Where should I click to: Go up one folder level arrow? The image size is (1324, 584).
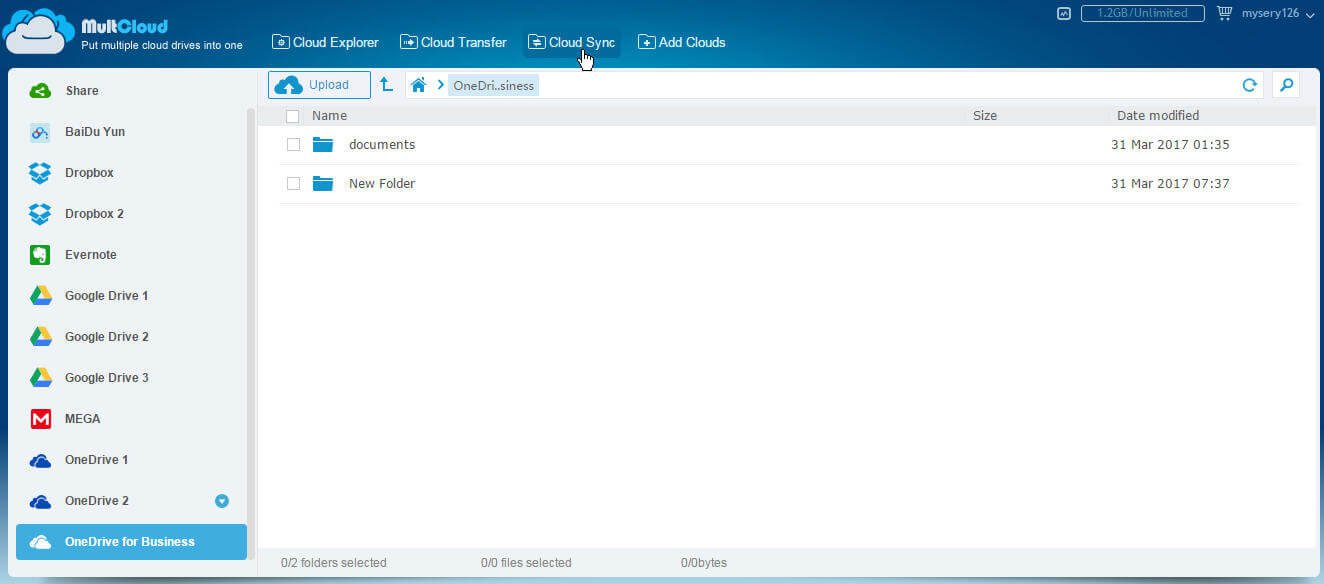[x=386, y=85]
